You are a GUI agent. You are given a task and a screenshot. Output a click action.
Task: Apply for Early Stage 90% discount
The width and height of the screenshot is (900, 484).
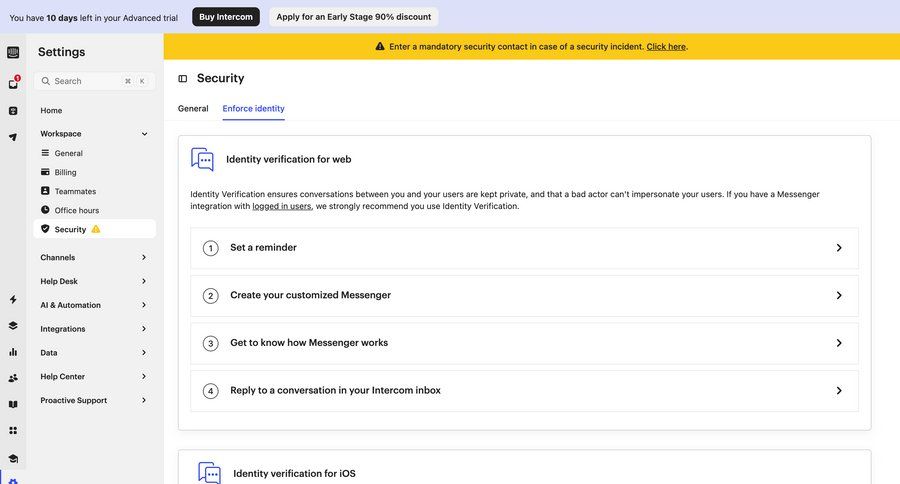tap(354, 17)
